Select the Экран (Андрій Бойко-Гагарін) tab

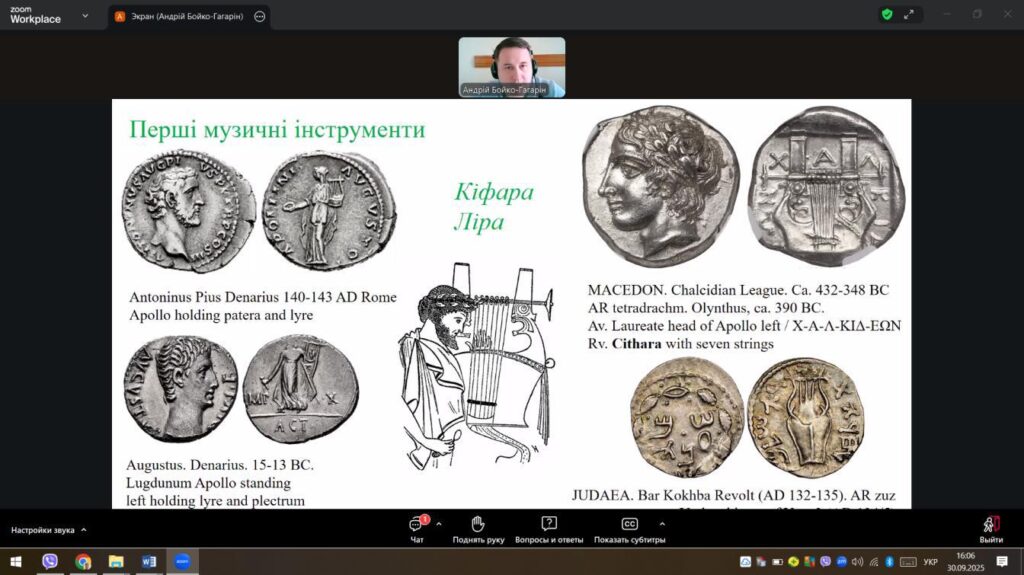tap(180, 17)
